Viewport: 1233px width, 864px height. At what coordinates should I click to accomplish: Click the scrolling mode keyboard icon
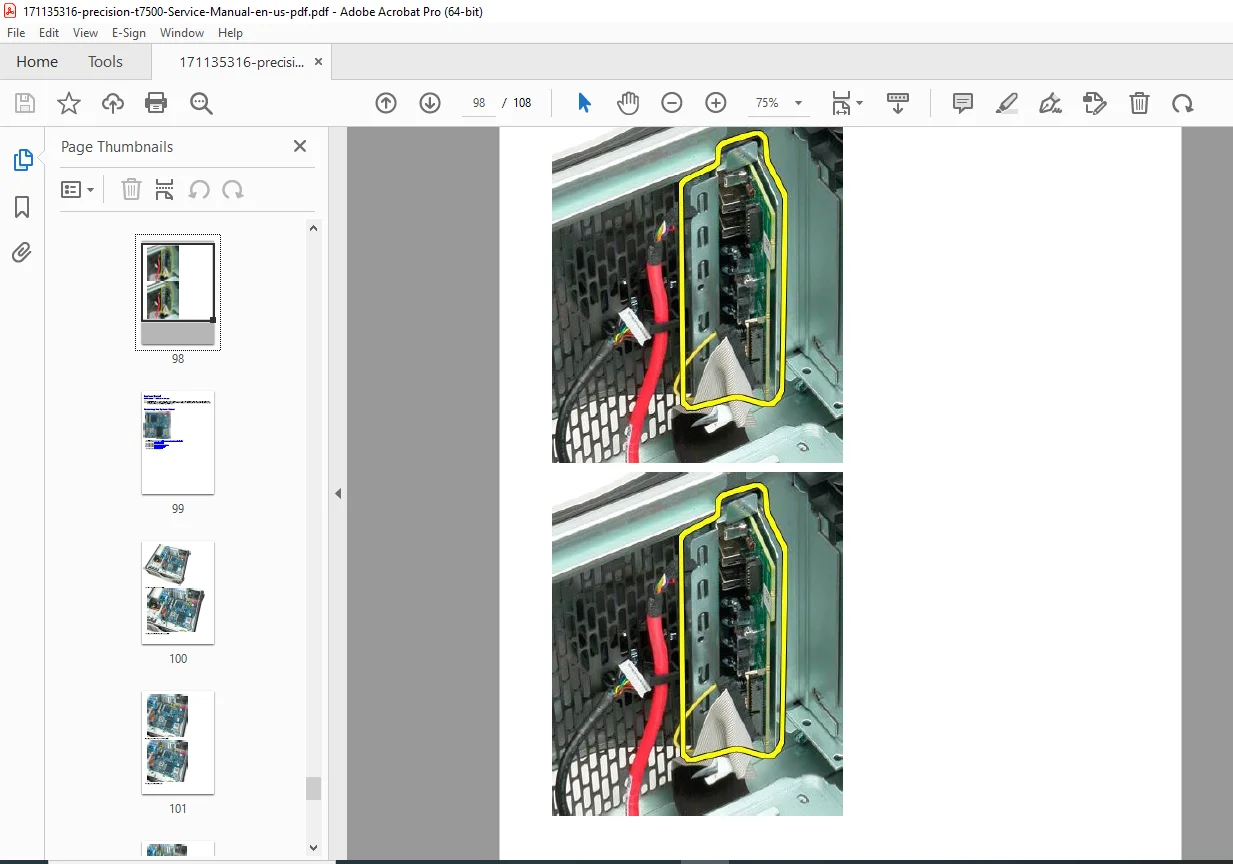pyautogui.click(x=898, y=103)
